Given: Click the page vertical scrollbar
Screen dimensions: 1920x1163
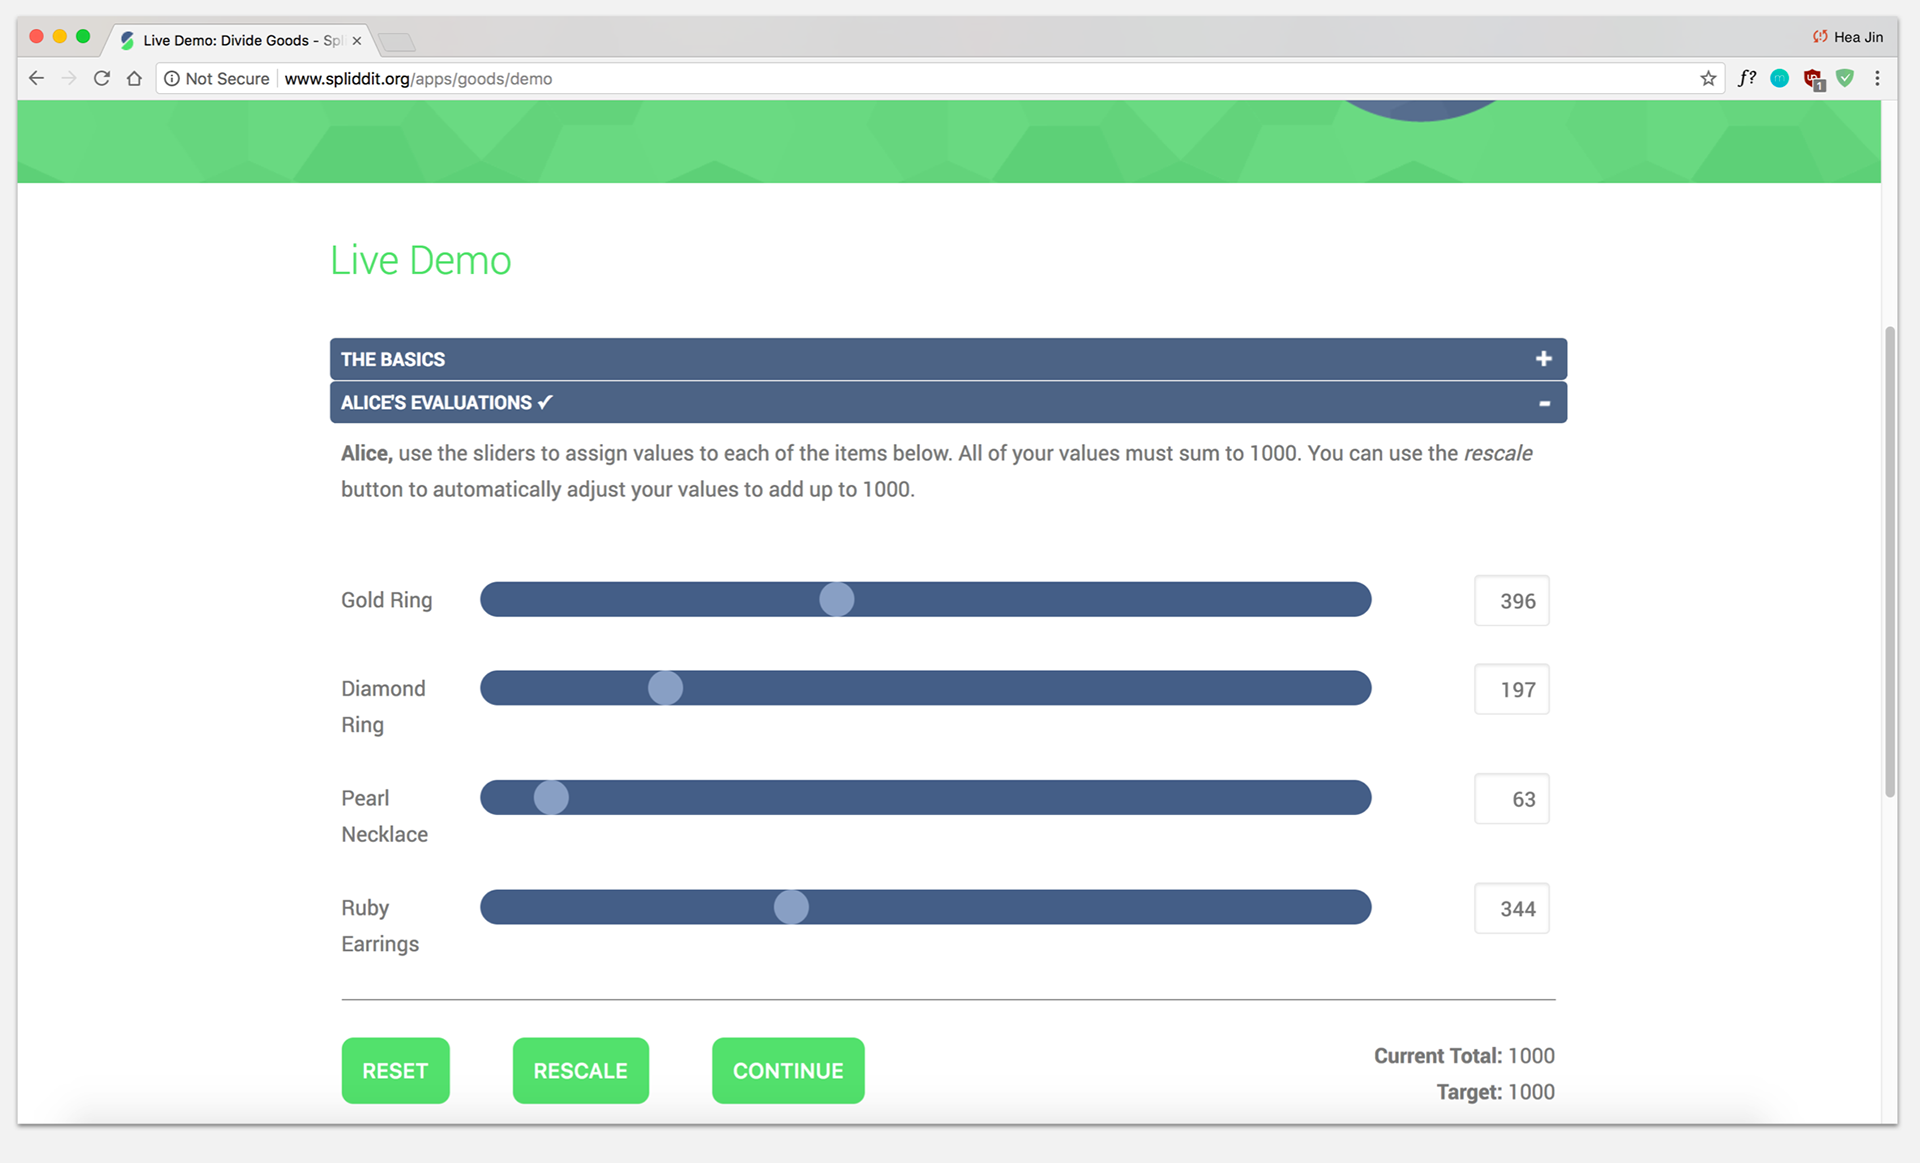Looking at the screenshot, I should 1889,561.
